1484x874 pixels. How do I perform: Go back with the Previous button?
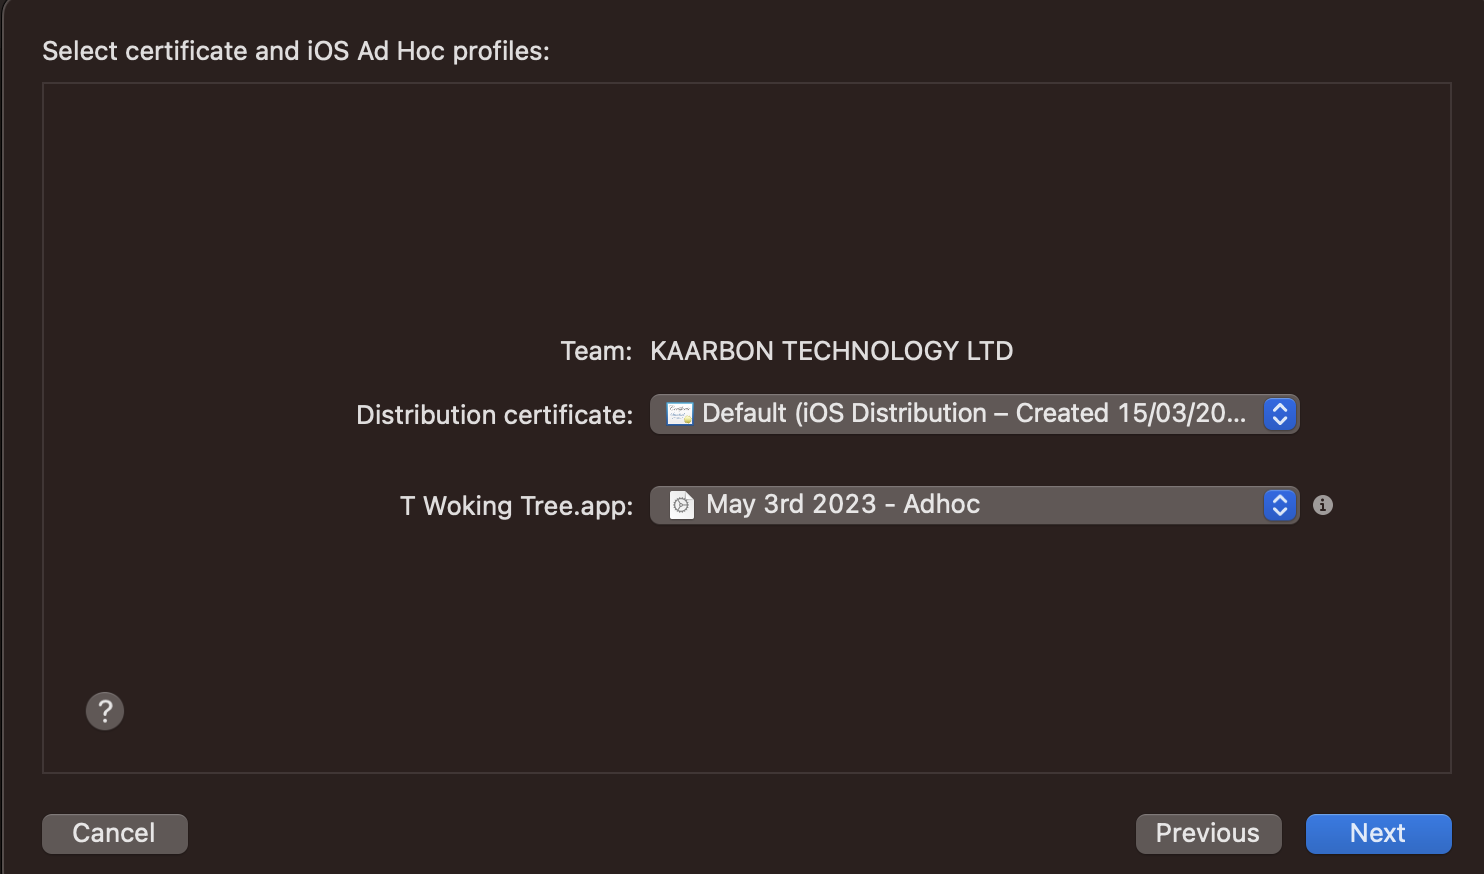(x=1208, y=833)
